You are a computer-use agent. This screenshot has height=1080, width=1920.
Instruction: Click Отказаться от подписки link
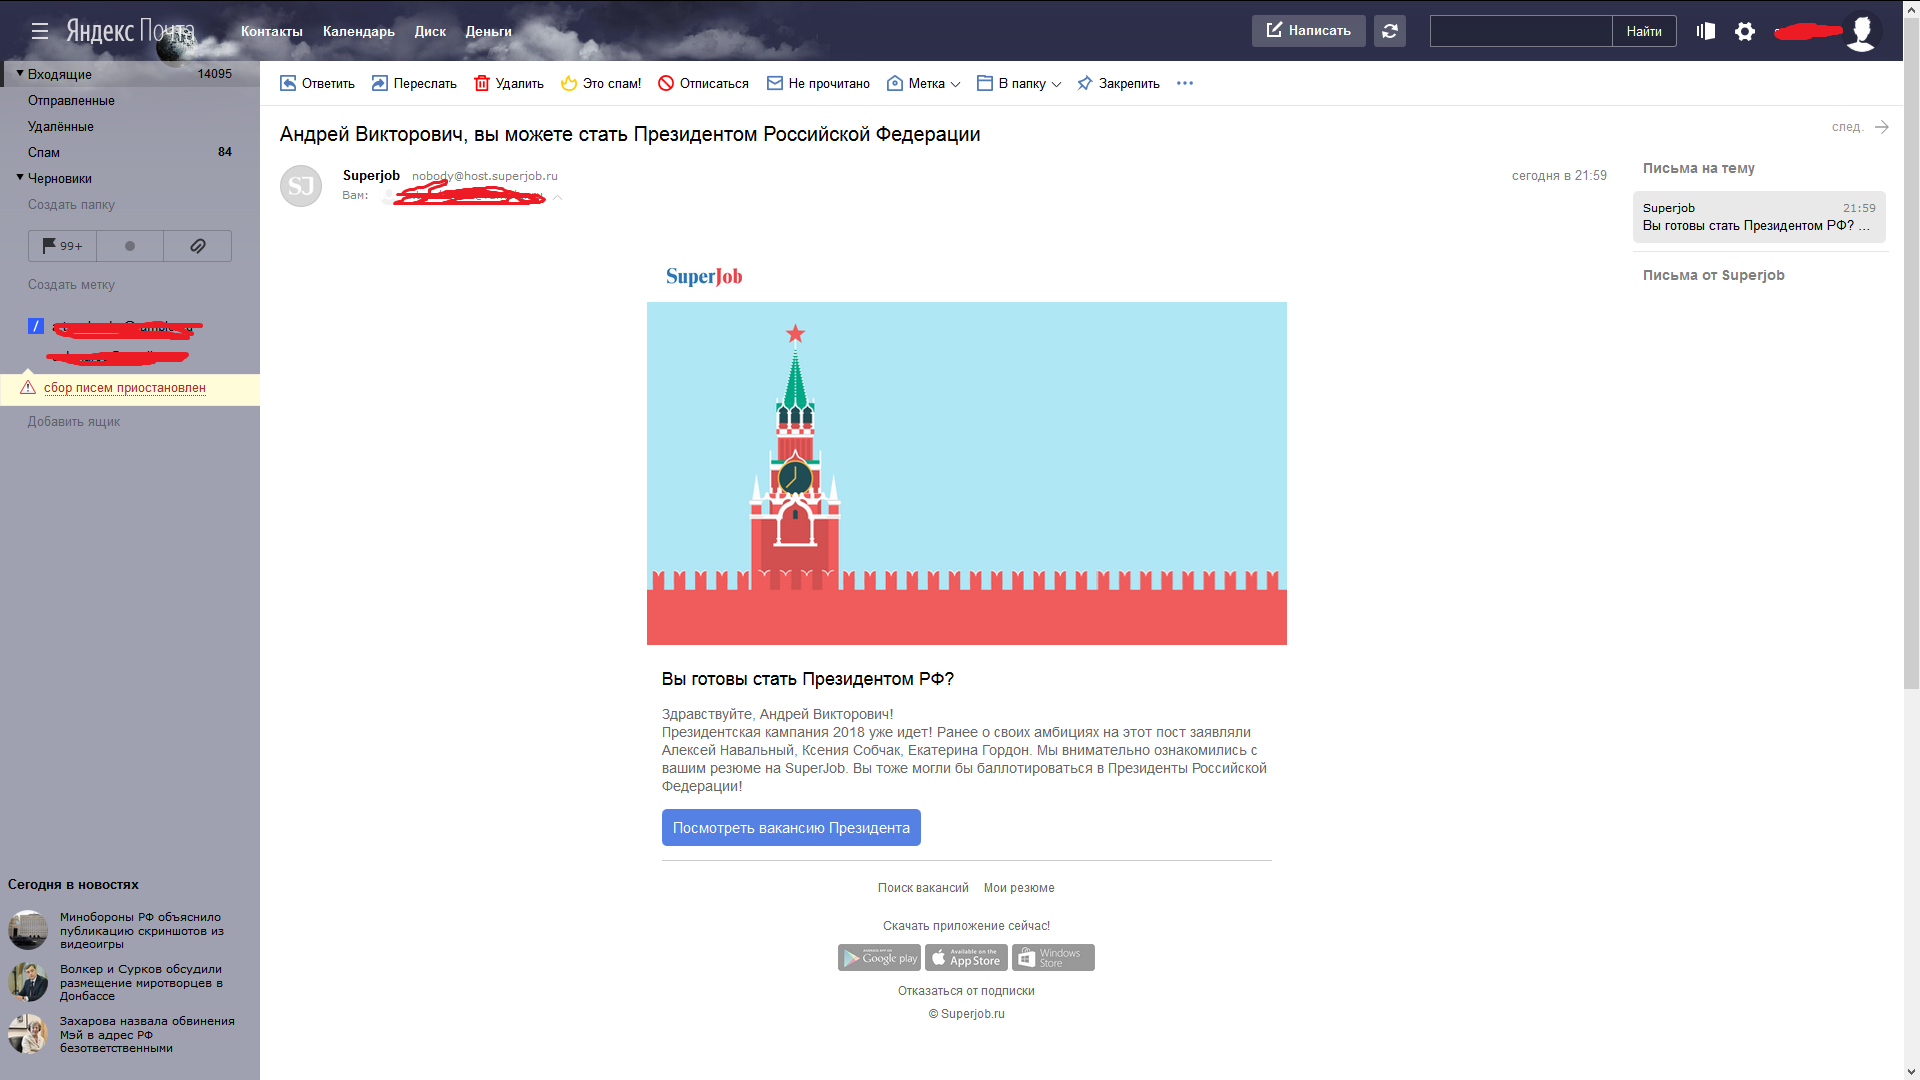pyautogui.click(x=966, y=991)
